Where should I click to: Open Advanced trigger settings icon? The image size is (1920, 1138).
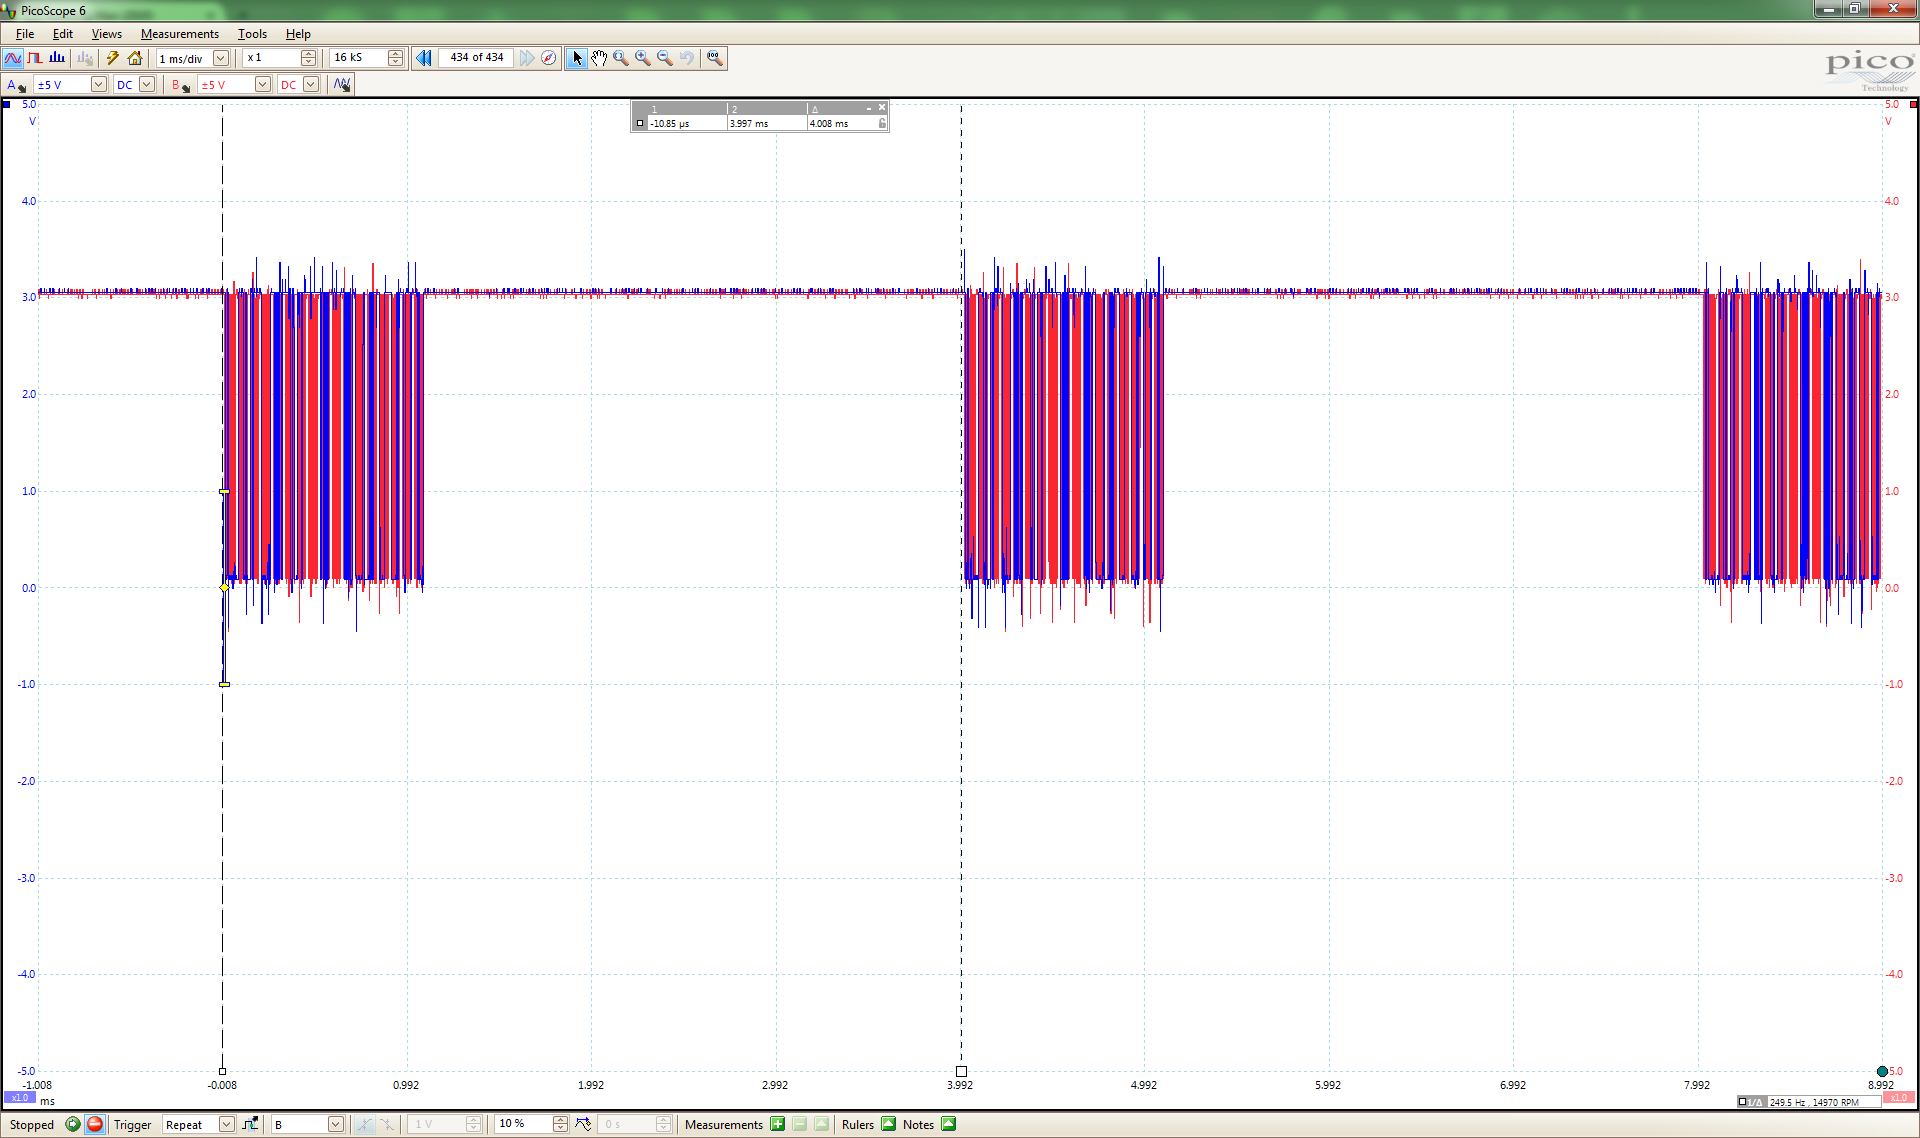250,1124
